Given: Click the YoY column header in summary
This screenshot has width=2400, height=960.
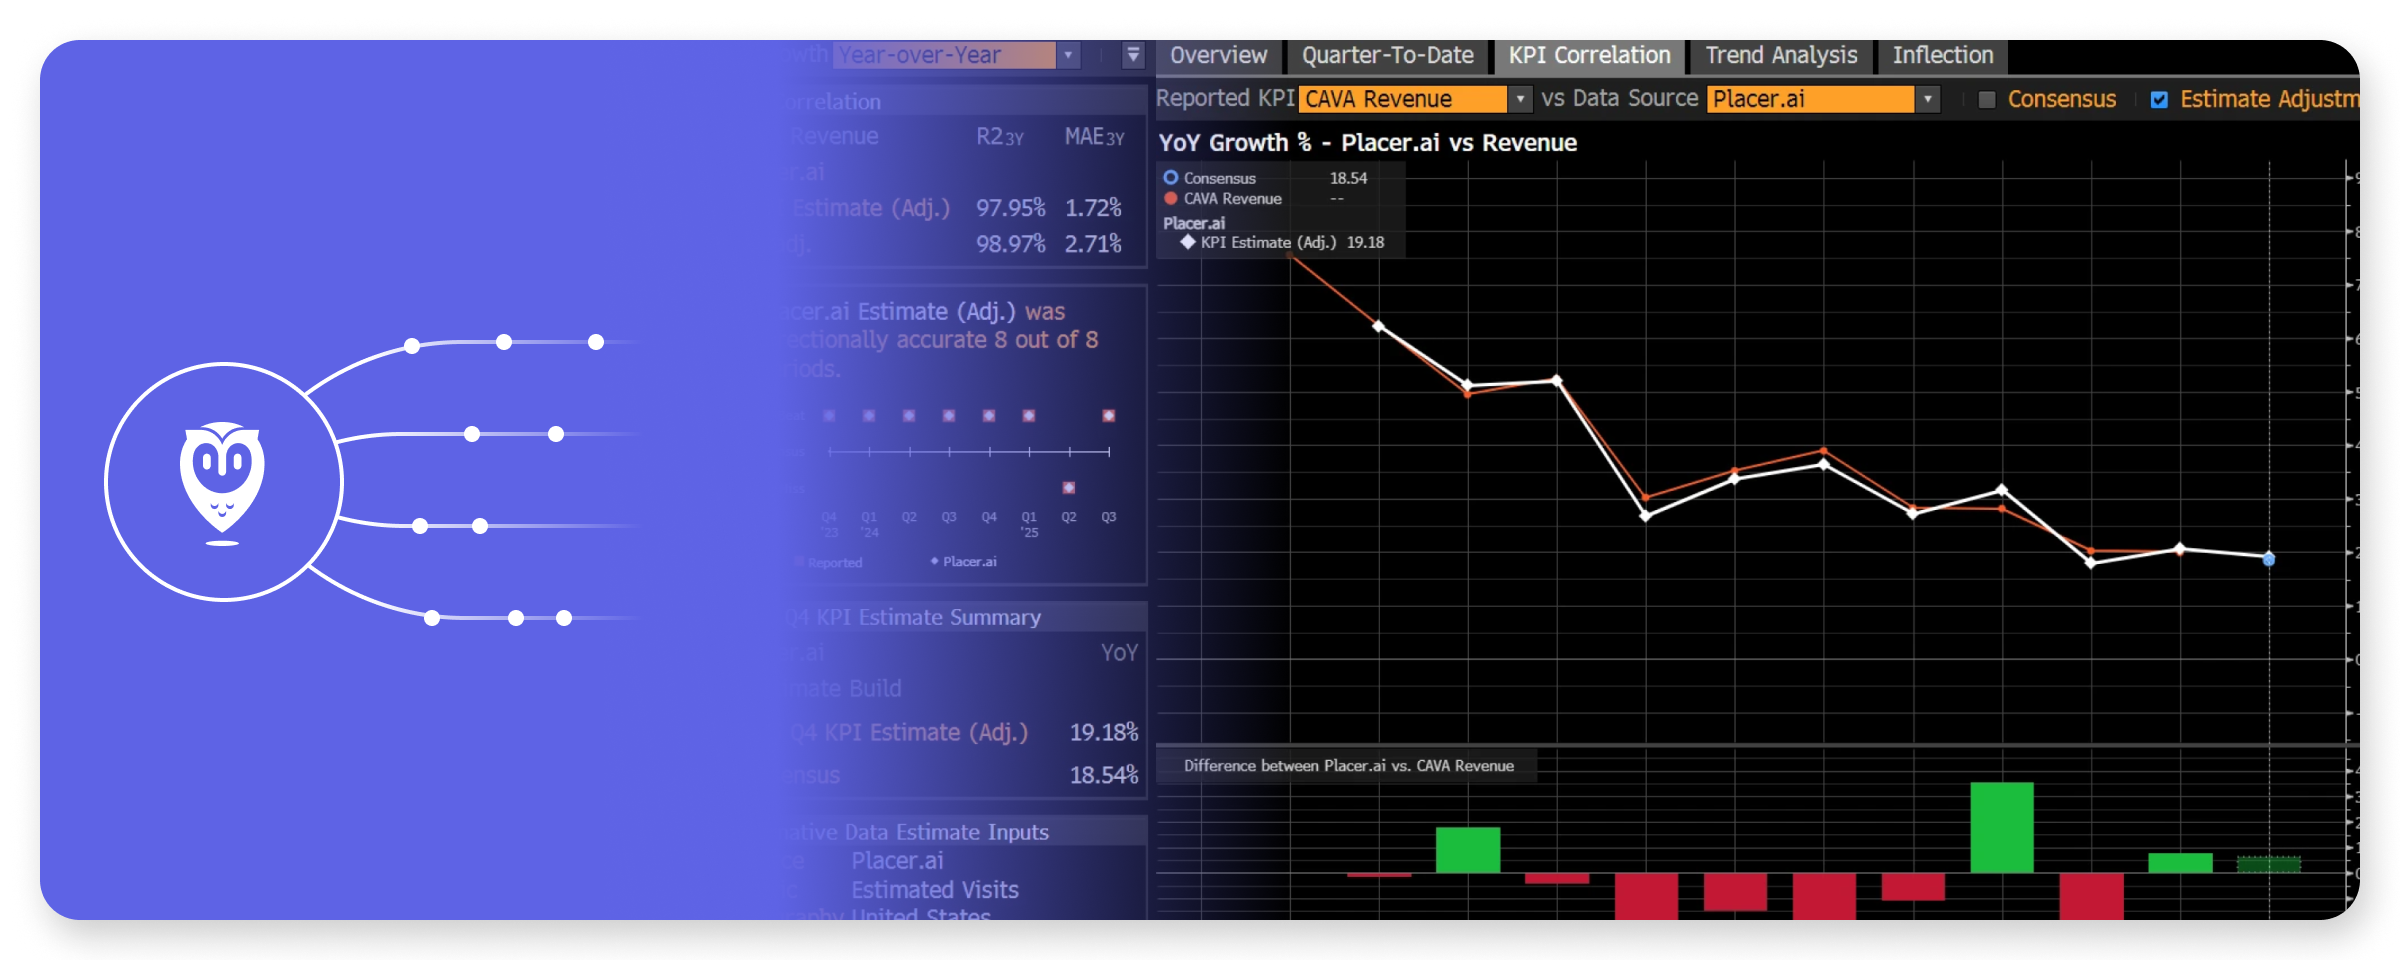Looking at the screenshot, I should tap(1119, 653).
